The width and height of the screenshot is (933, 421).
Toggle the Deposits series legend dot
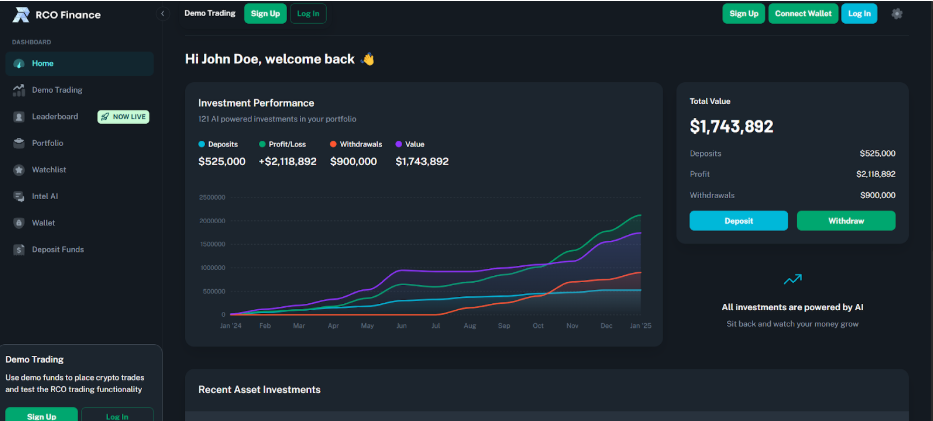(202, 145)
